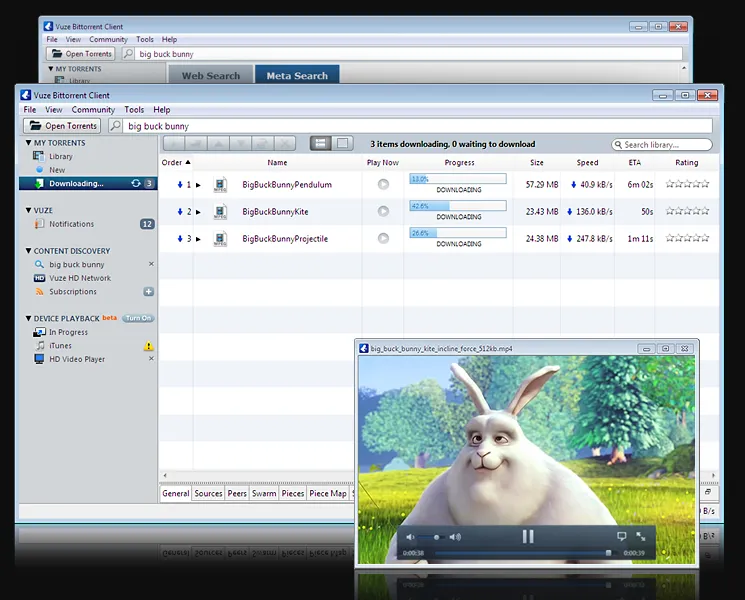
Task: Open the Piece Map details tab
Action: click(328, 494)
